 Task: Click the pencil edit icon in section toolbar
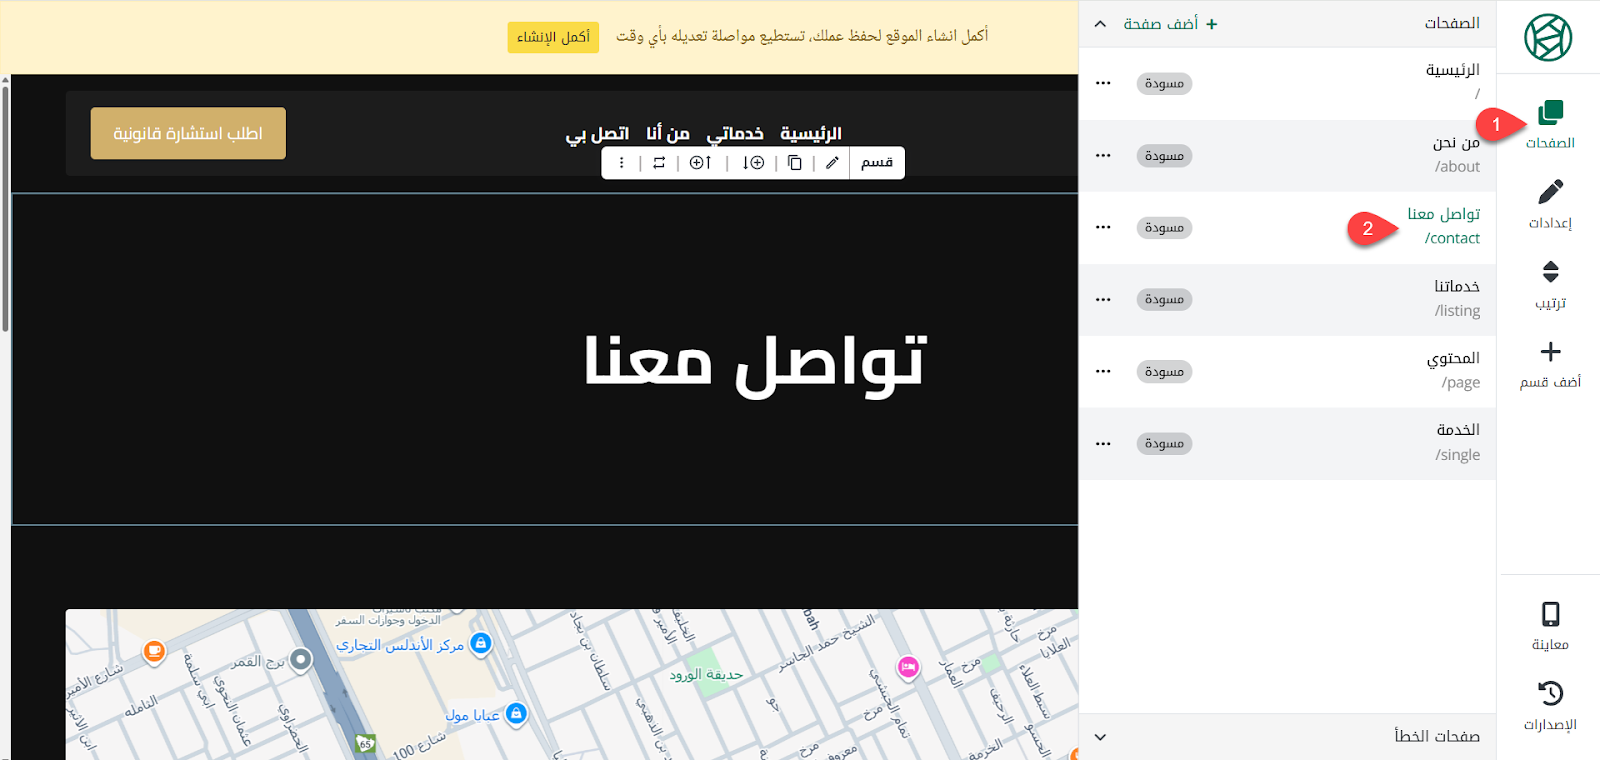pos(832,163)
